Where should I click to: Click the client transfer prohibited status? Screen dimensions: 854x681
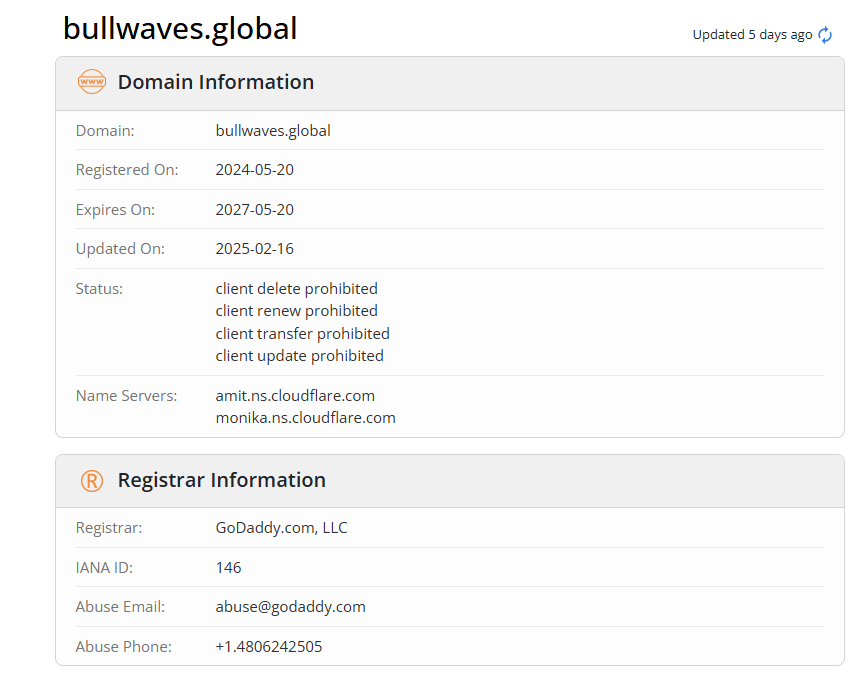[x=302, y=333]
